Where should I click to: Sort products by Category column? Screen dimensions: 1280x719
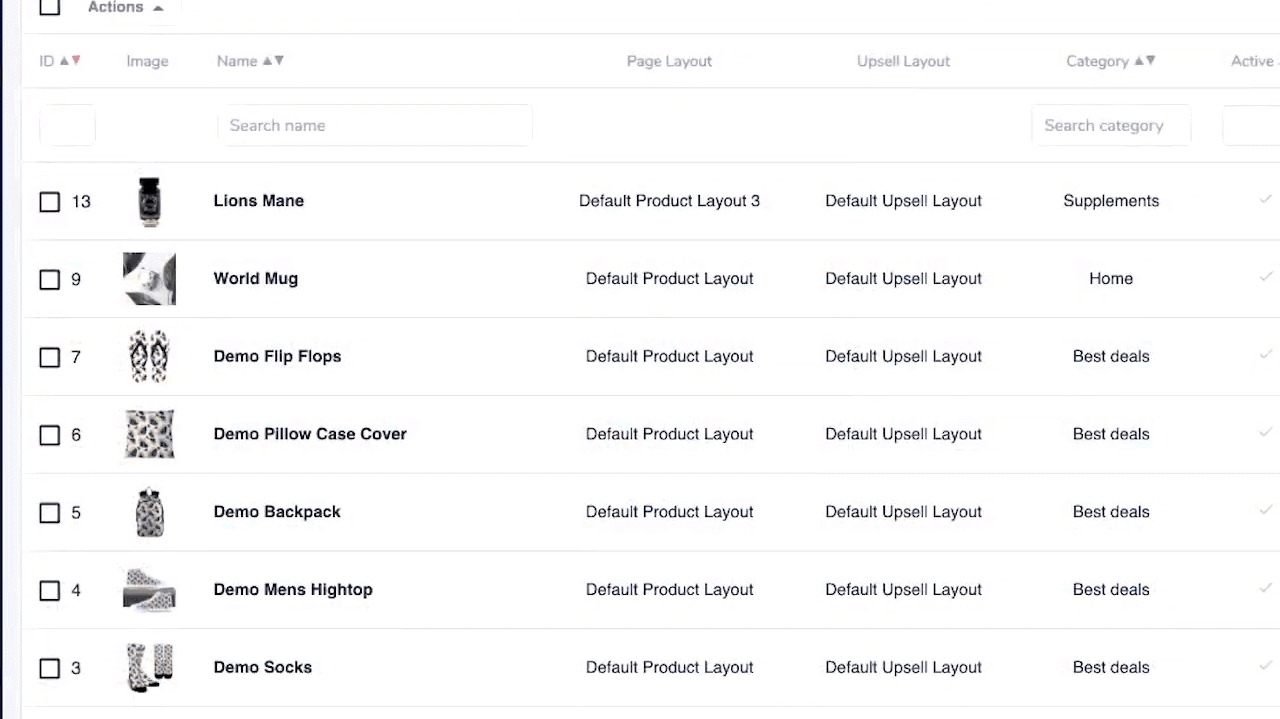tap(1111, 61)
